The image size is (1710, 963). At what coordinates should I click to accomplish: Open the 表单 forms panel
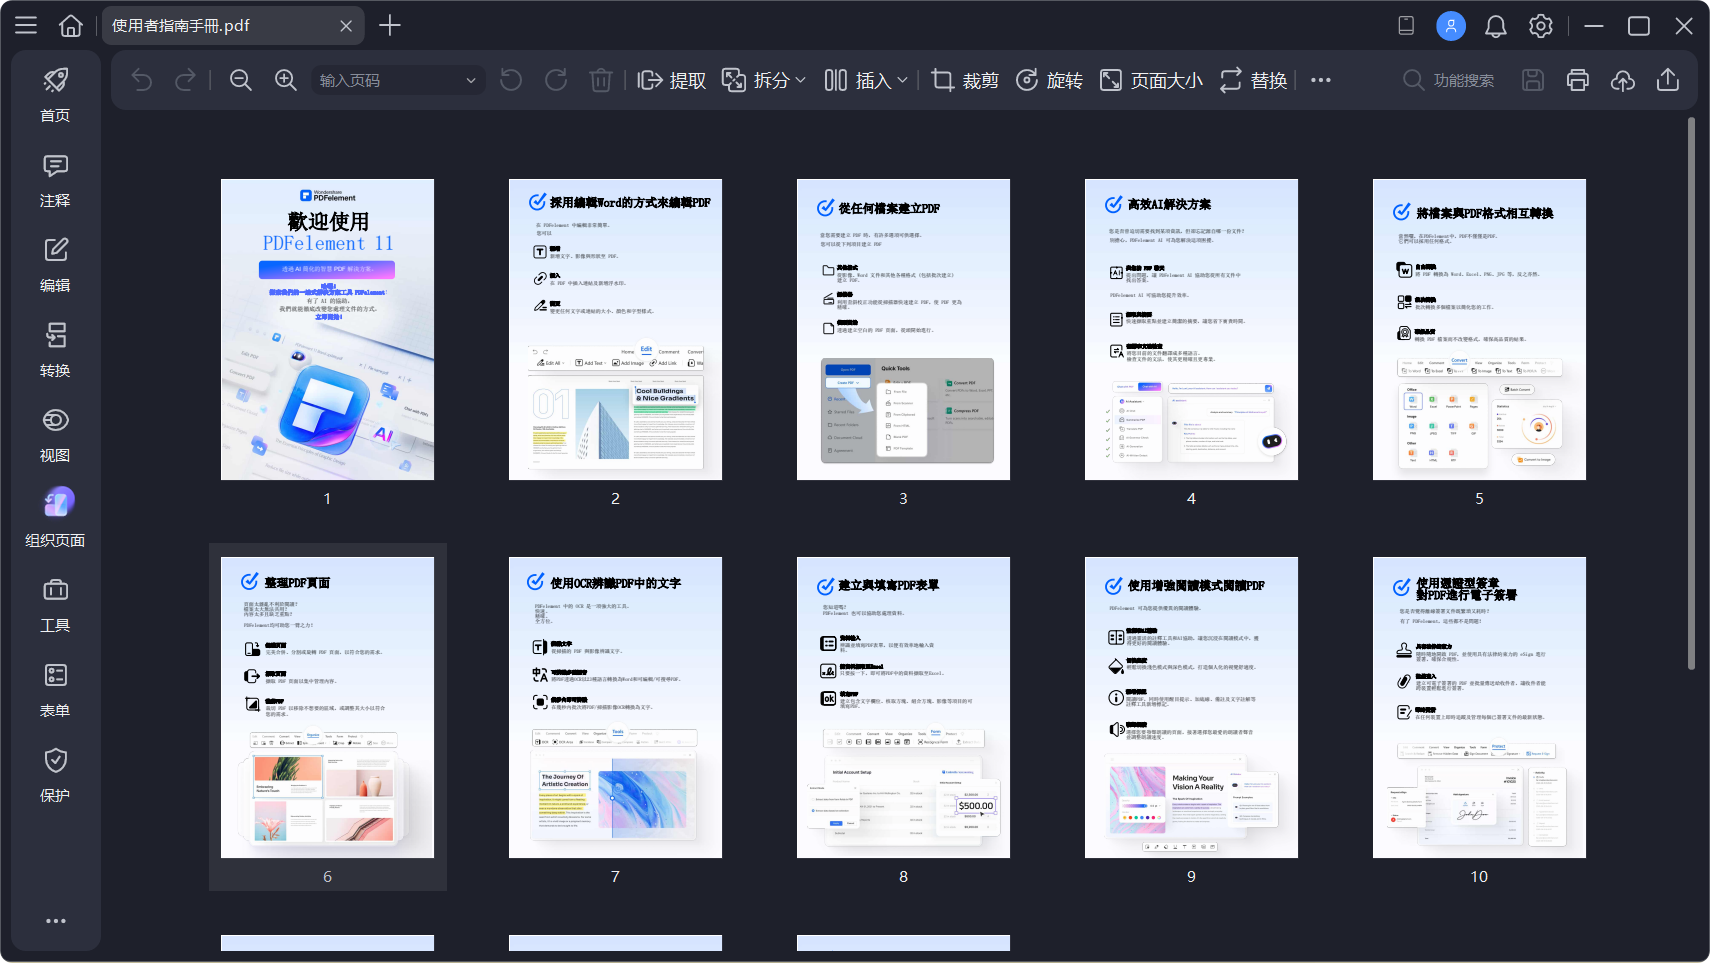click(x=55, y=689)
